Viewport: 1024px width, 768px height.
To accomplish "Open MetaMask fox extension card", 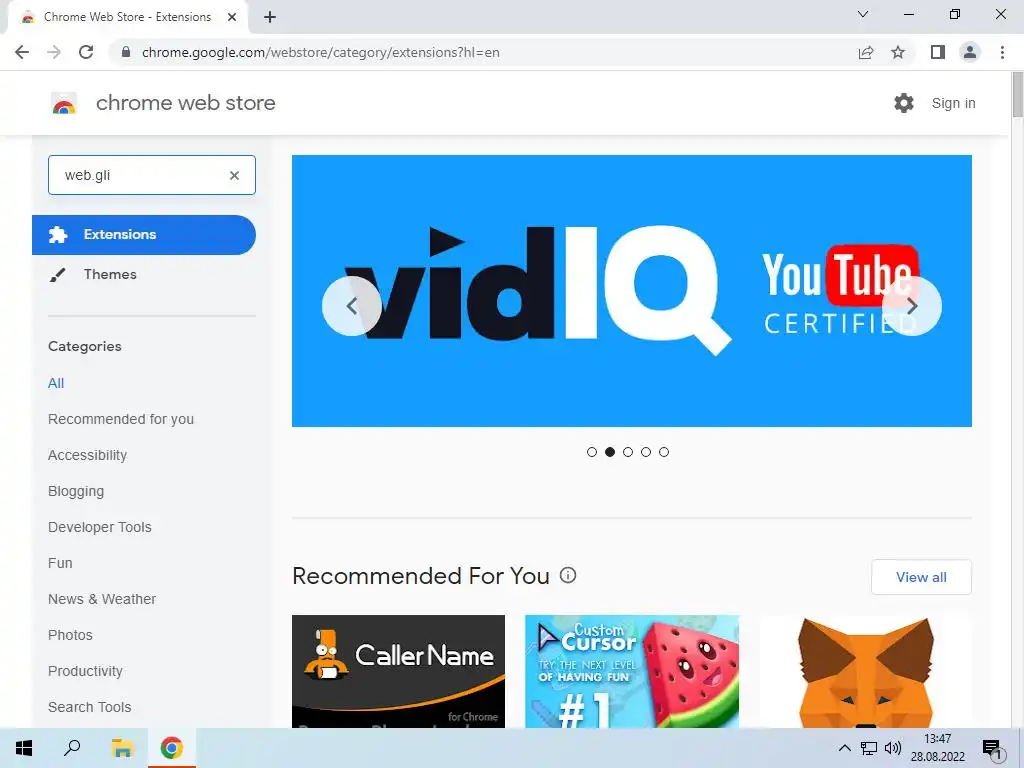I will click(x=865, y=671).
